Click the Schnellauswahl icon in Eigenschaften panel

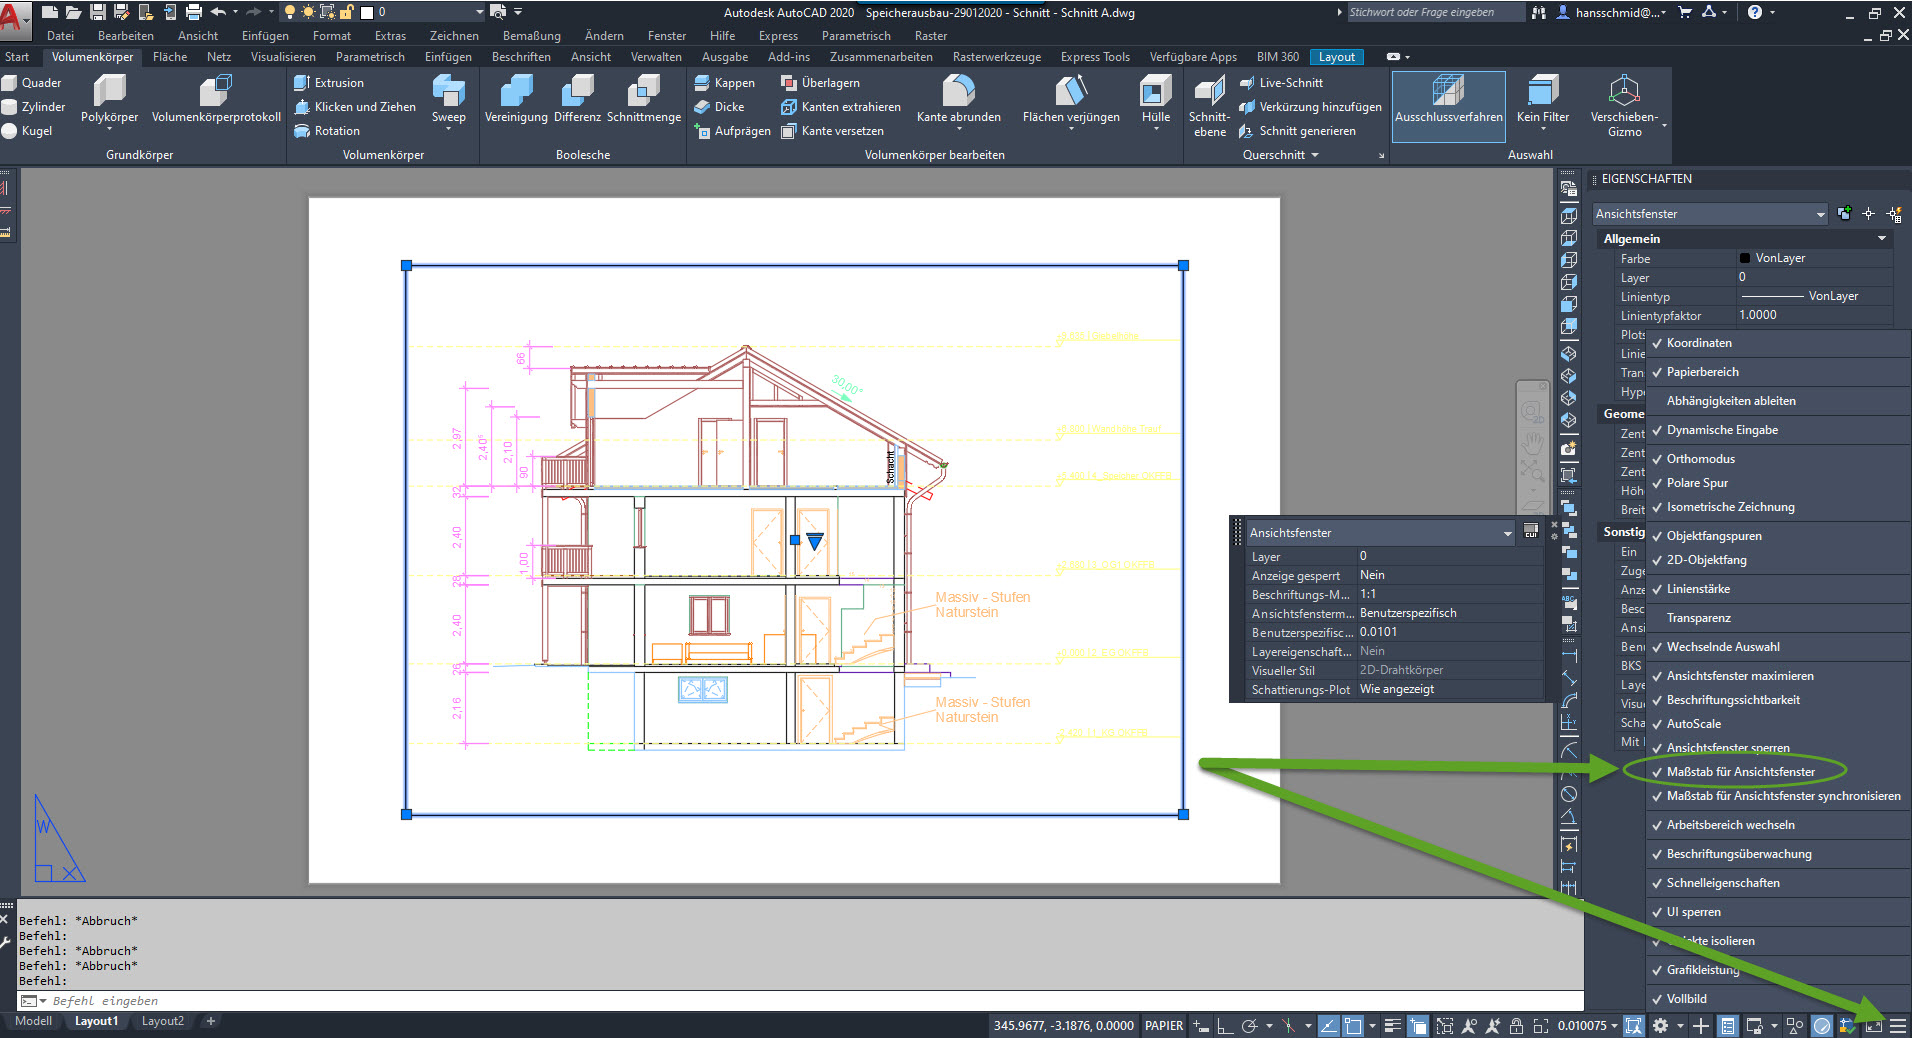pyautogui.click(x=1894, y=214)
